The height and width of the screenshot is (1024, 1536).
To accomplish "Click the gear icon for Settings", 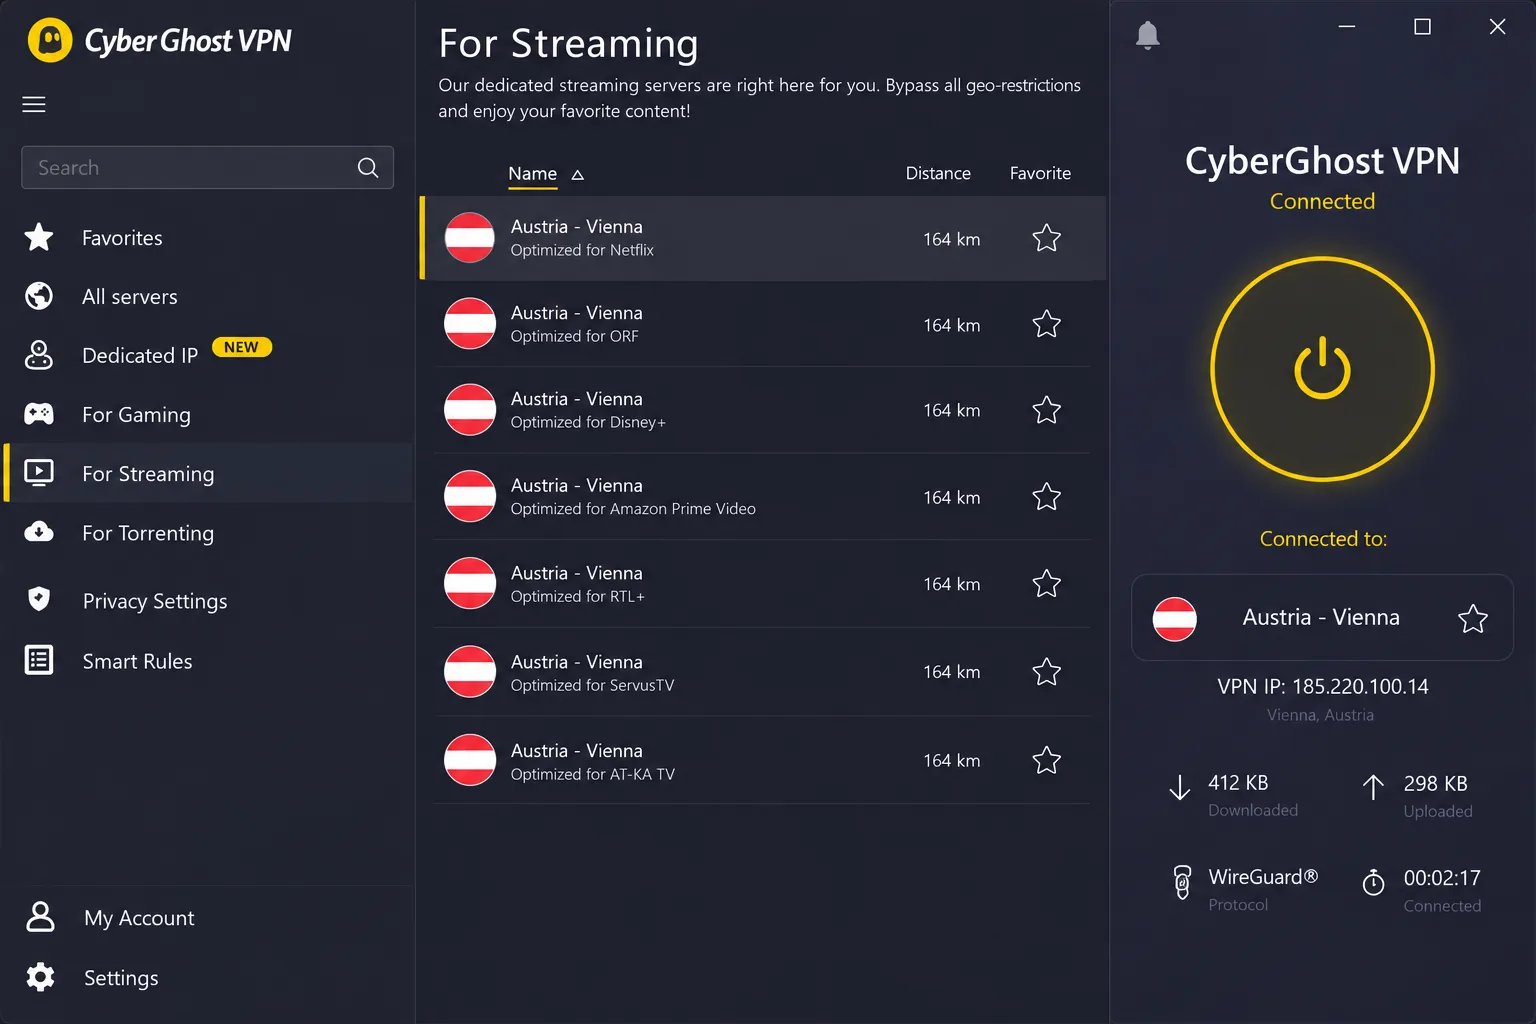I will (40, 977).
